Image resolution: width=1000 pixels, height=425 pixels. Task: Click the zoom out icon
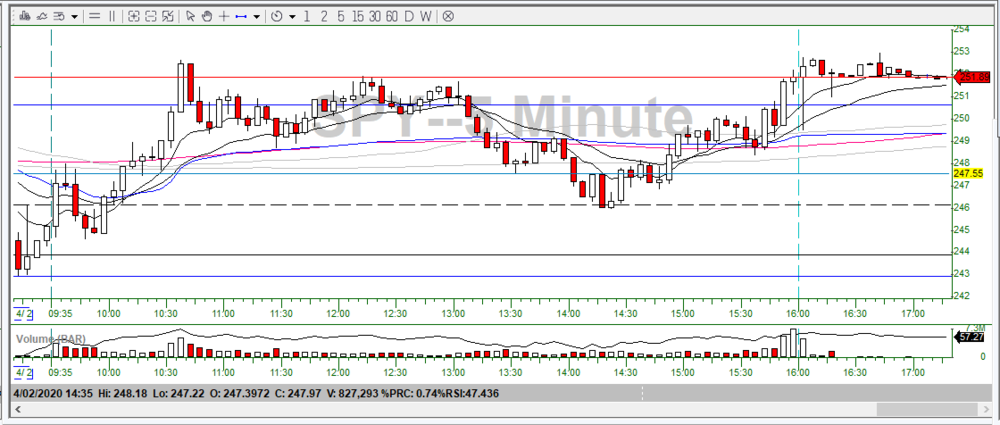[x=149, y=16]
